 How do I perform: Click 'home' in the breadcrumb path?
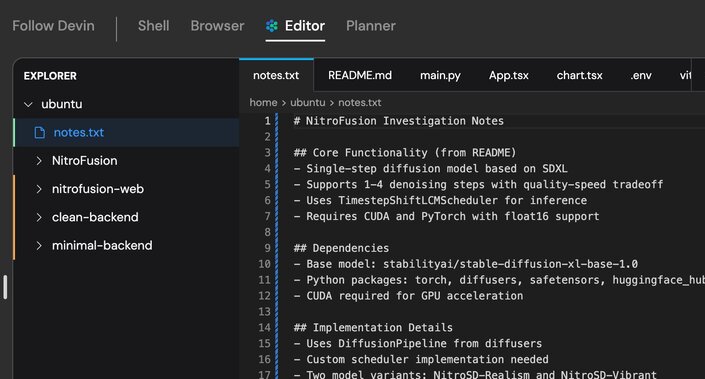263,103
